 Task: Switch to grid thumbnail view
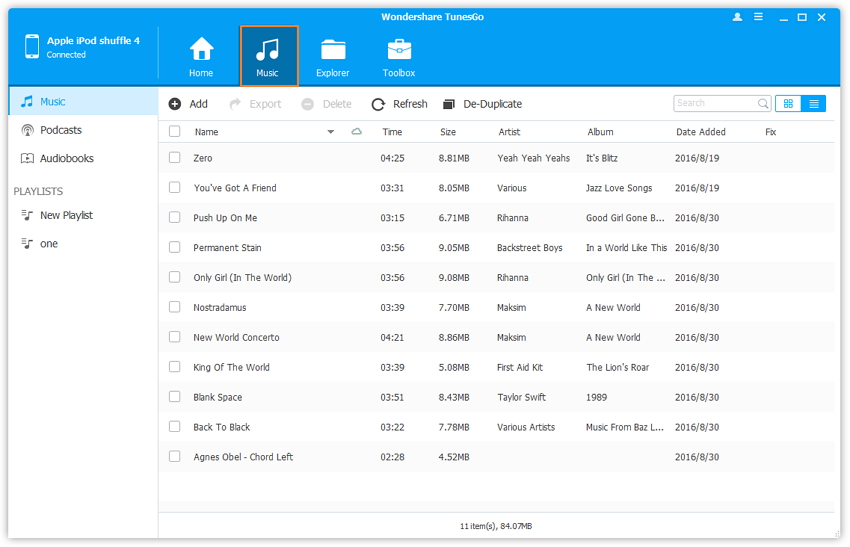tap(788, 103)
